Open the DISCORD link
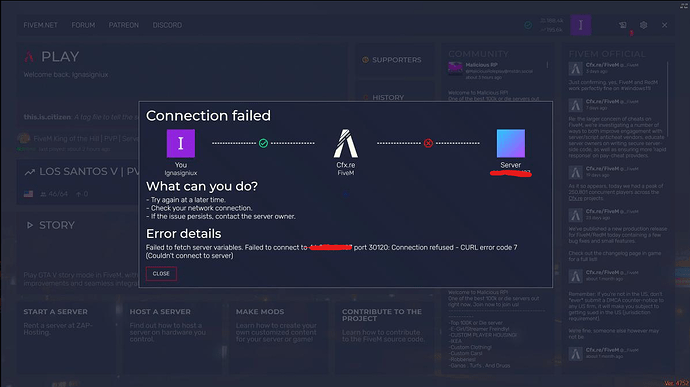 coord(167,25)
